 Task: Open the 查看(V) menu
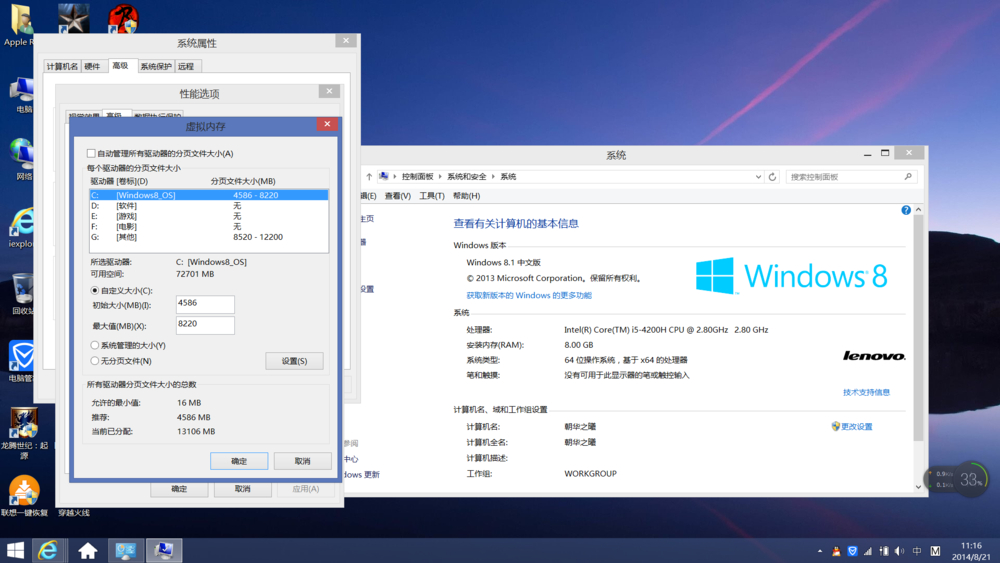pos(397,196)
